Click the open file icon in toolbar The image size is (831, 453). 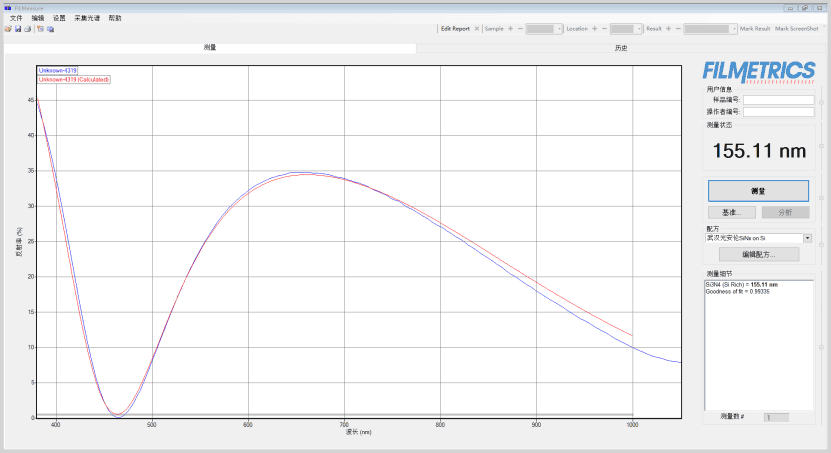(8, 29)
